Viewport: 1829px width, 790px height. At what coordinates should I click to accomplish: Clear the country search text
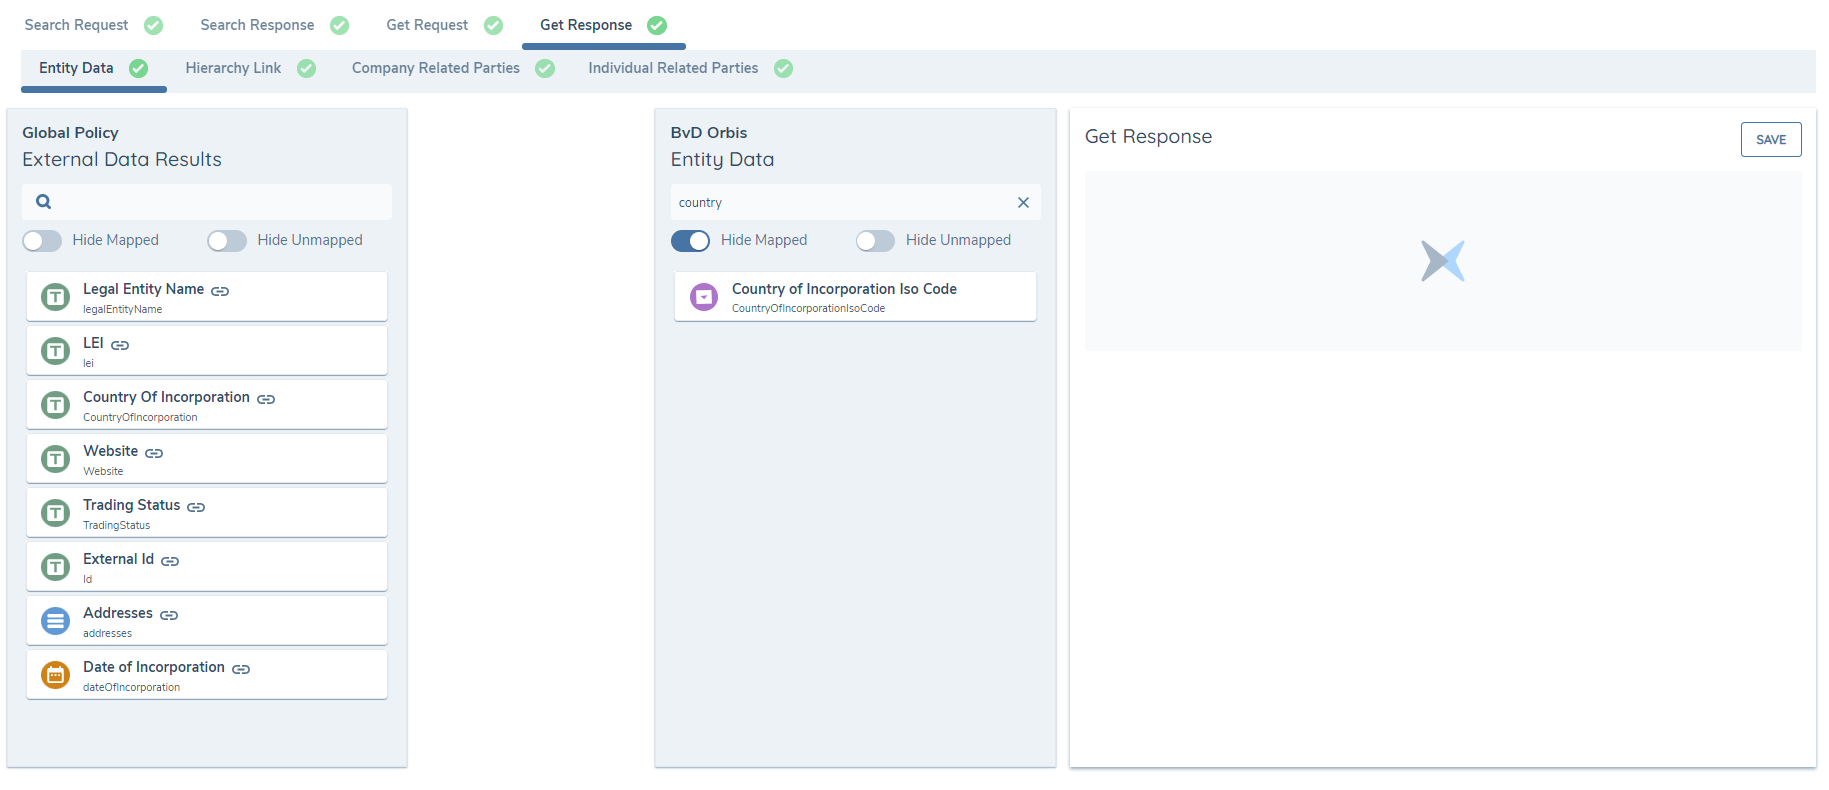(x=1023, y=202)
